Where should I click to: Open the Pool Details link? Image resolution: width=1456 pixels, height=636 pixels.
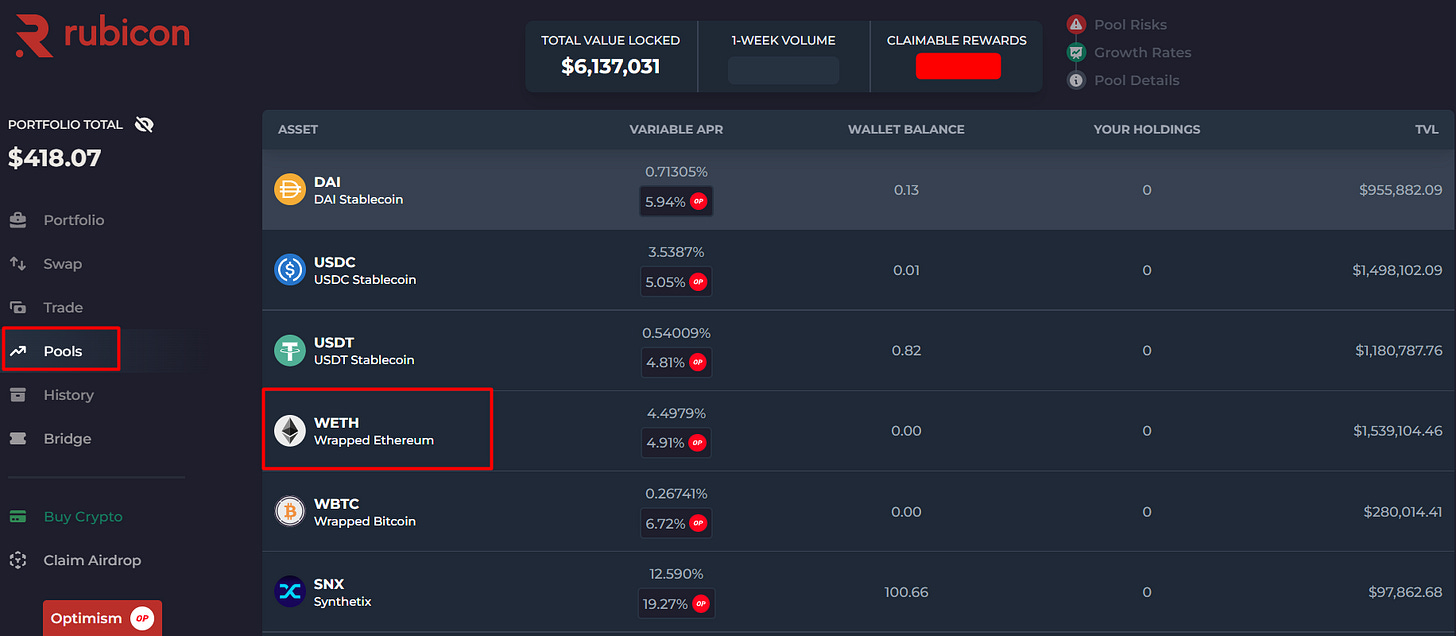1137,80
